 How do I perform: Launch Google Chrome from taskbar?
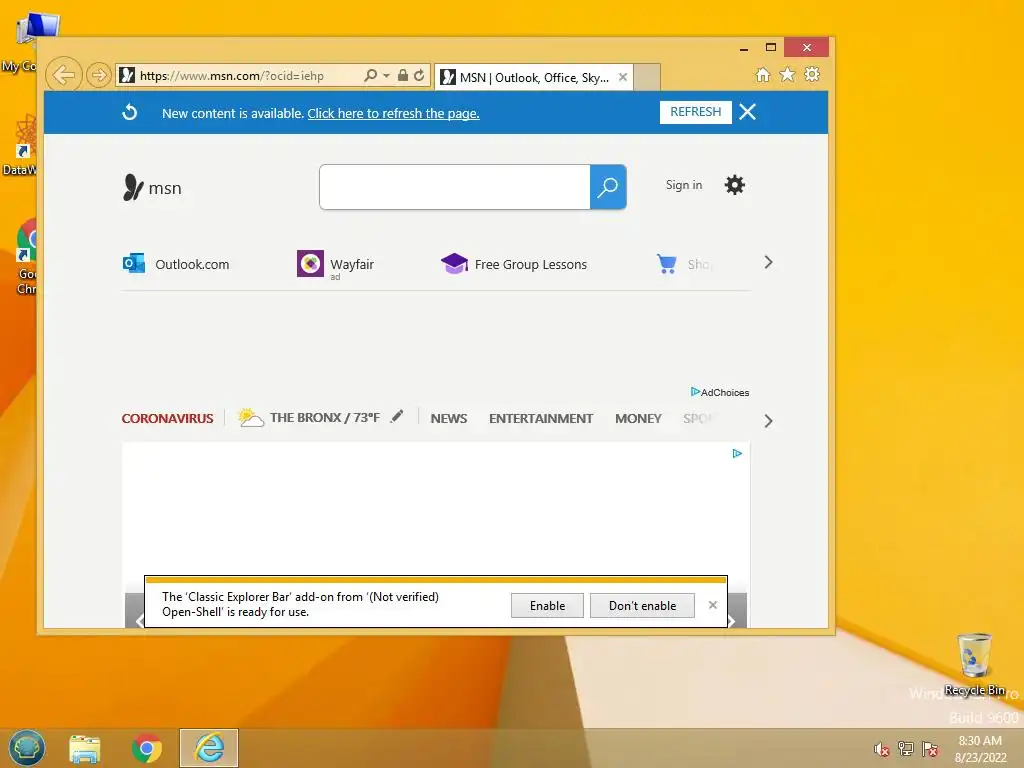pyautogui.click(x=147, y=748)
